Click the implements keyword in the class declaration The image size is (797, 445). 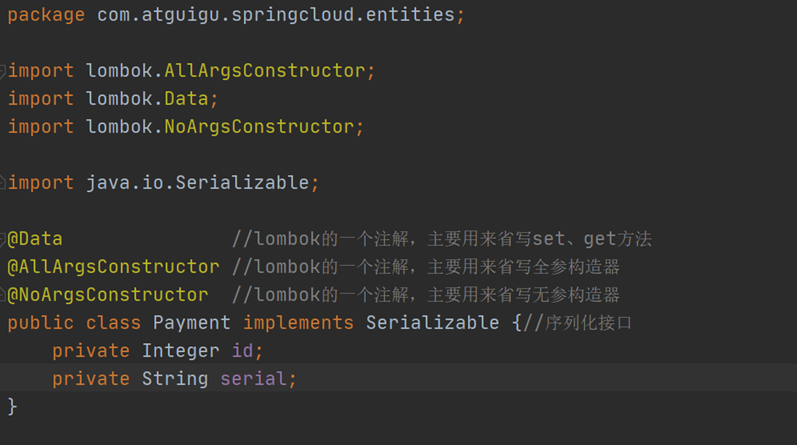pyautogui.click(x=298, y=323)
